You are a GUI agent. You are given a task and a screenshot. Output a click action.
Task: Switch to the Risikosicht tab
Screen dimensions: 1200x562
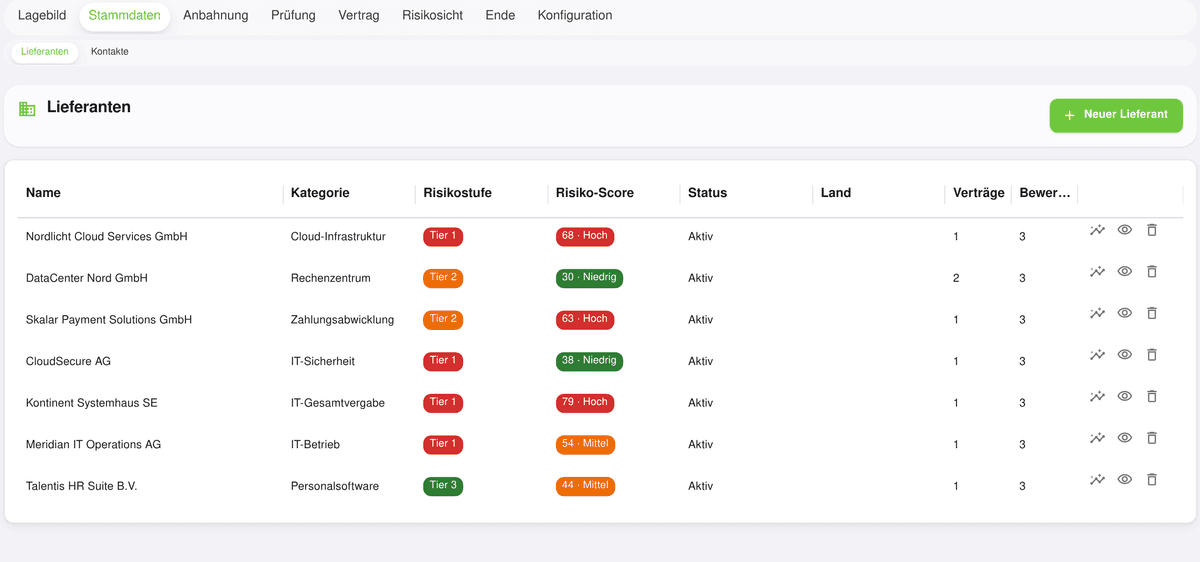point(432,16)
